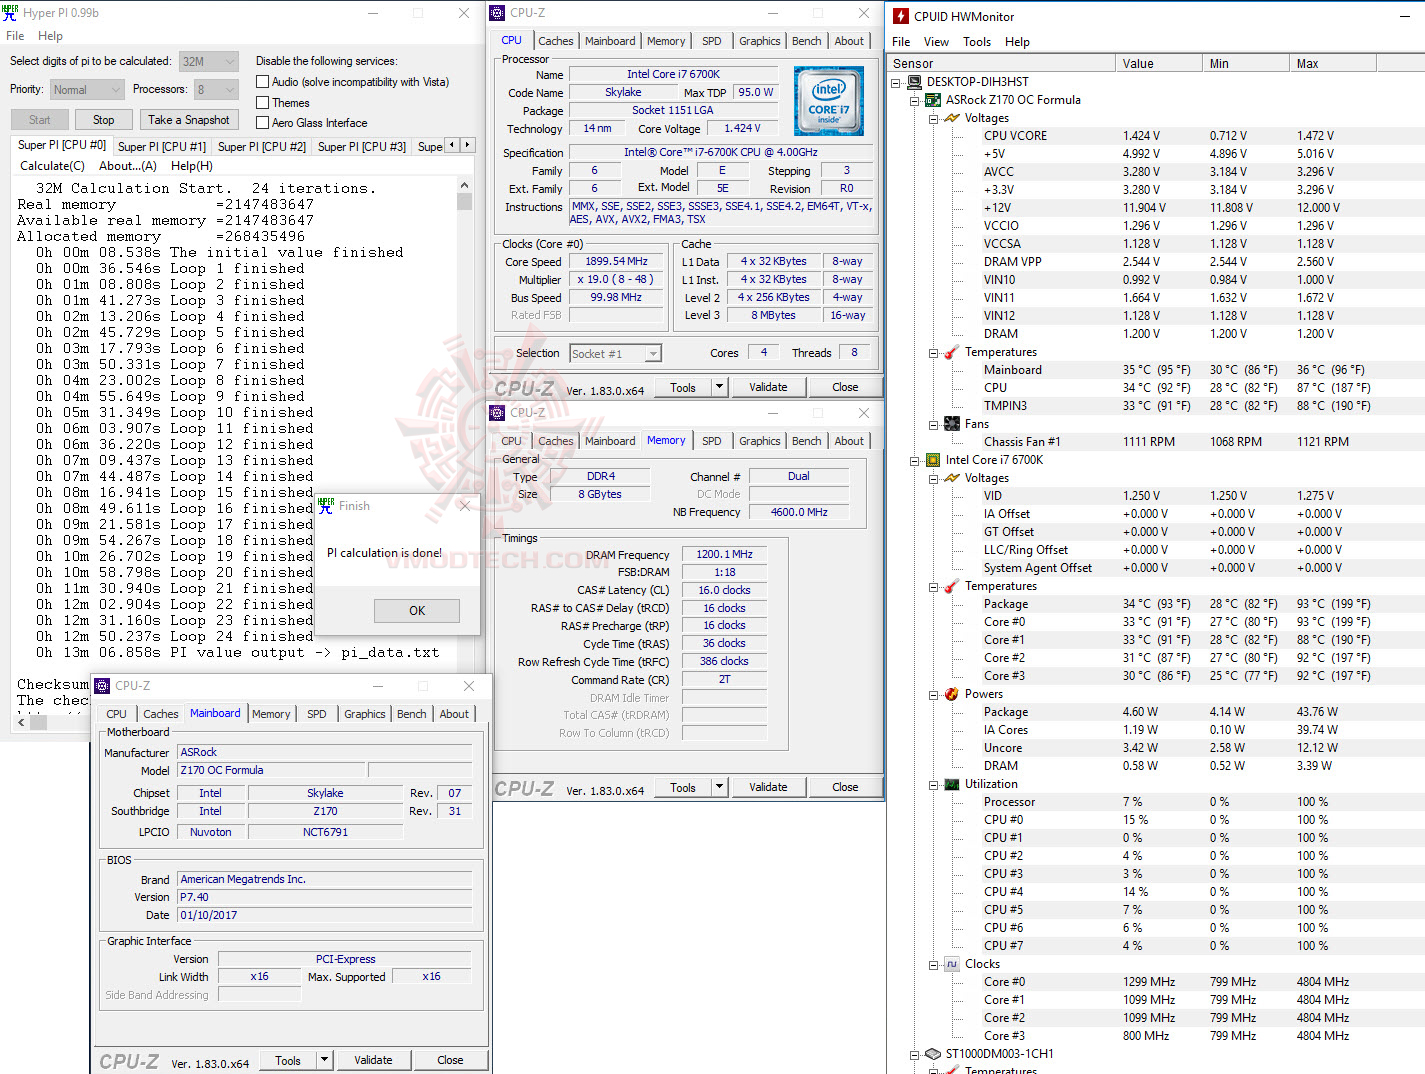This screenshot has width=1425, height=1074.
Task: Click Close in CPU-Z Memory window
Action: pos(845,787)
